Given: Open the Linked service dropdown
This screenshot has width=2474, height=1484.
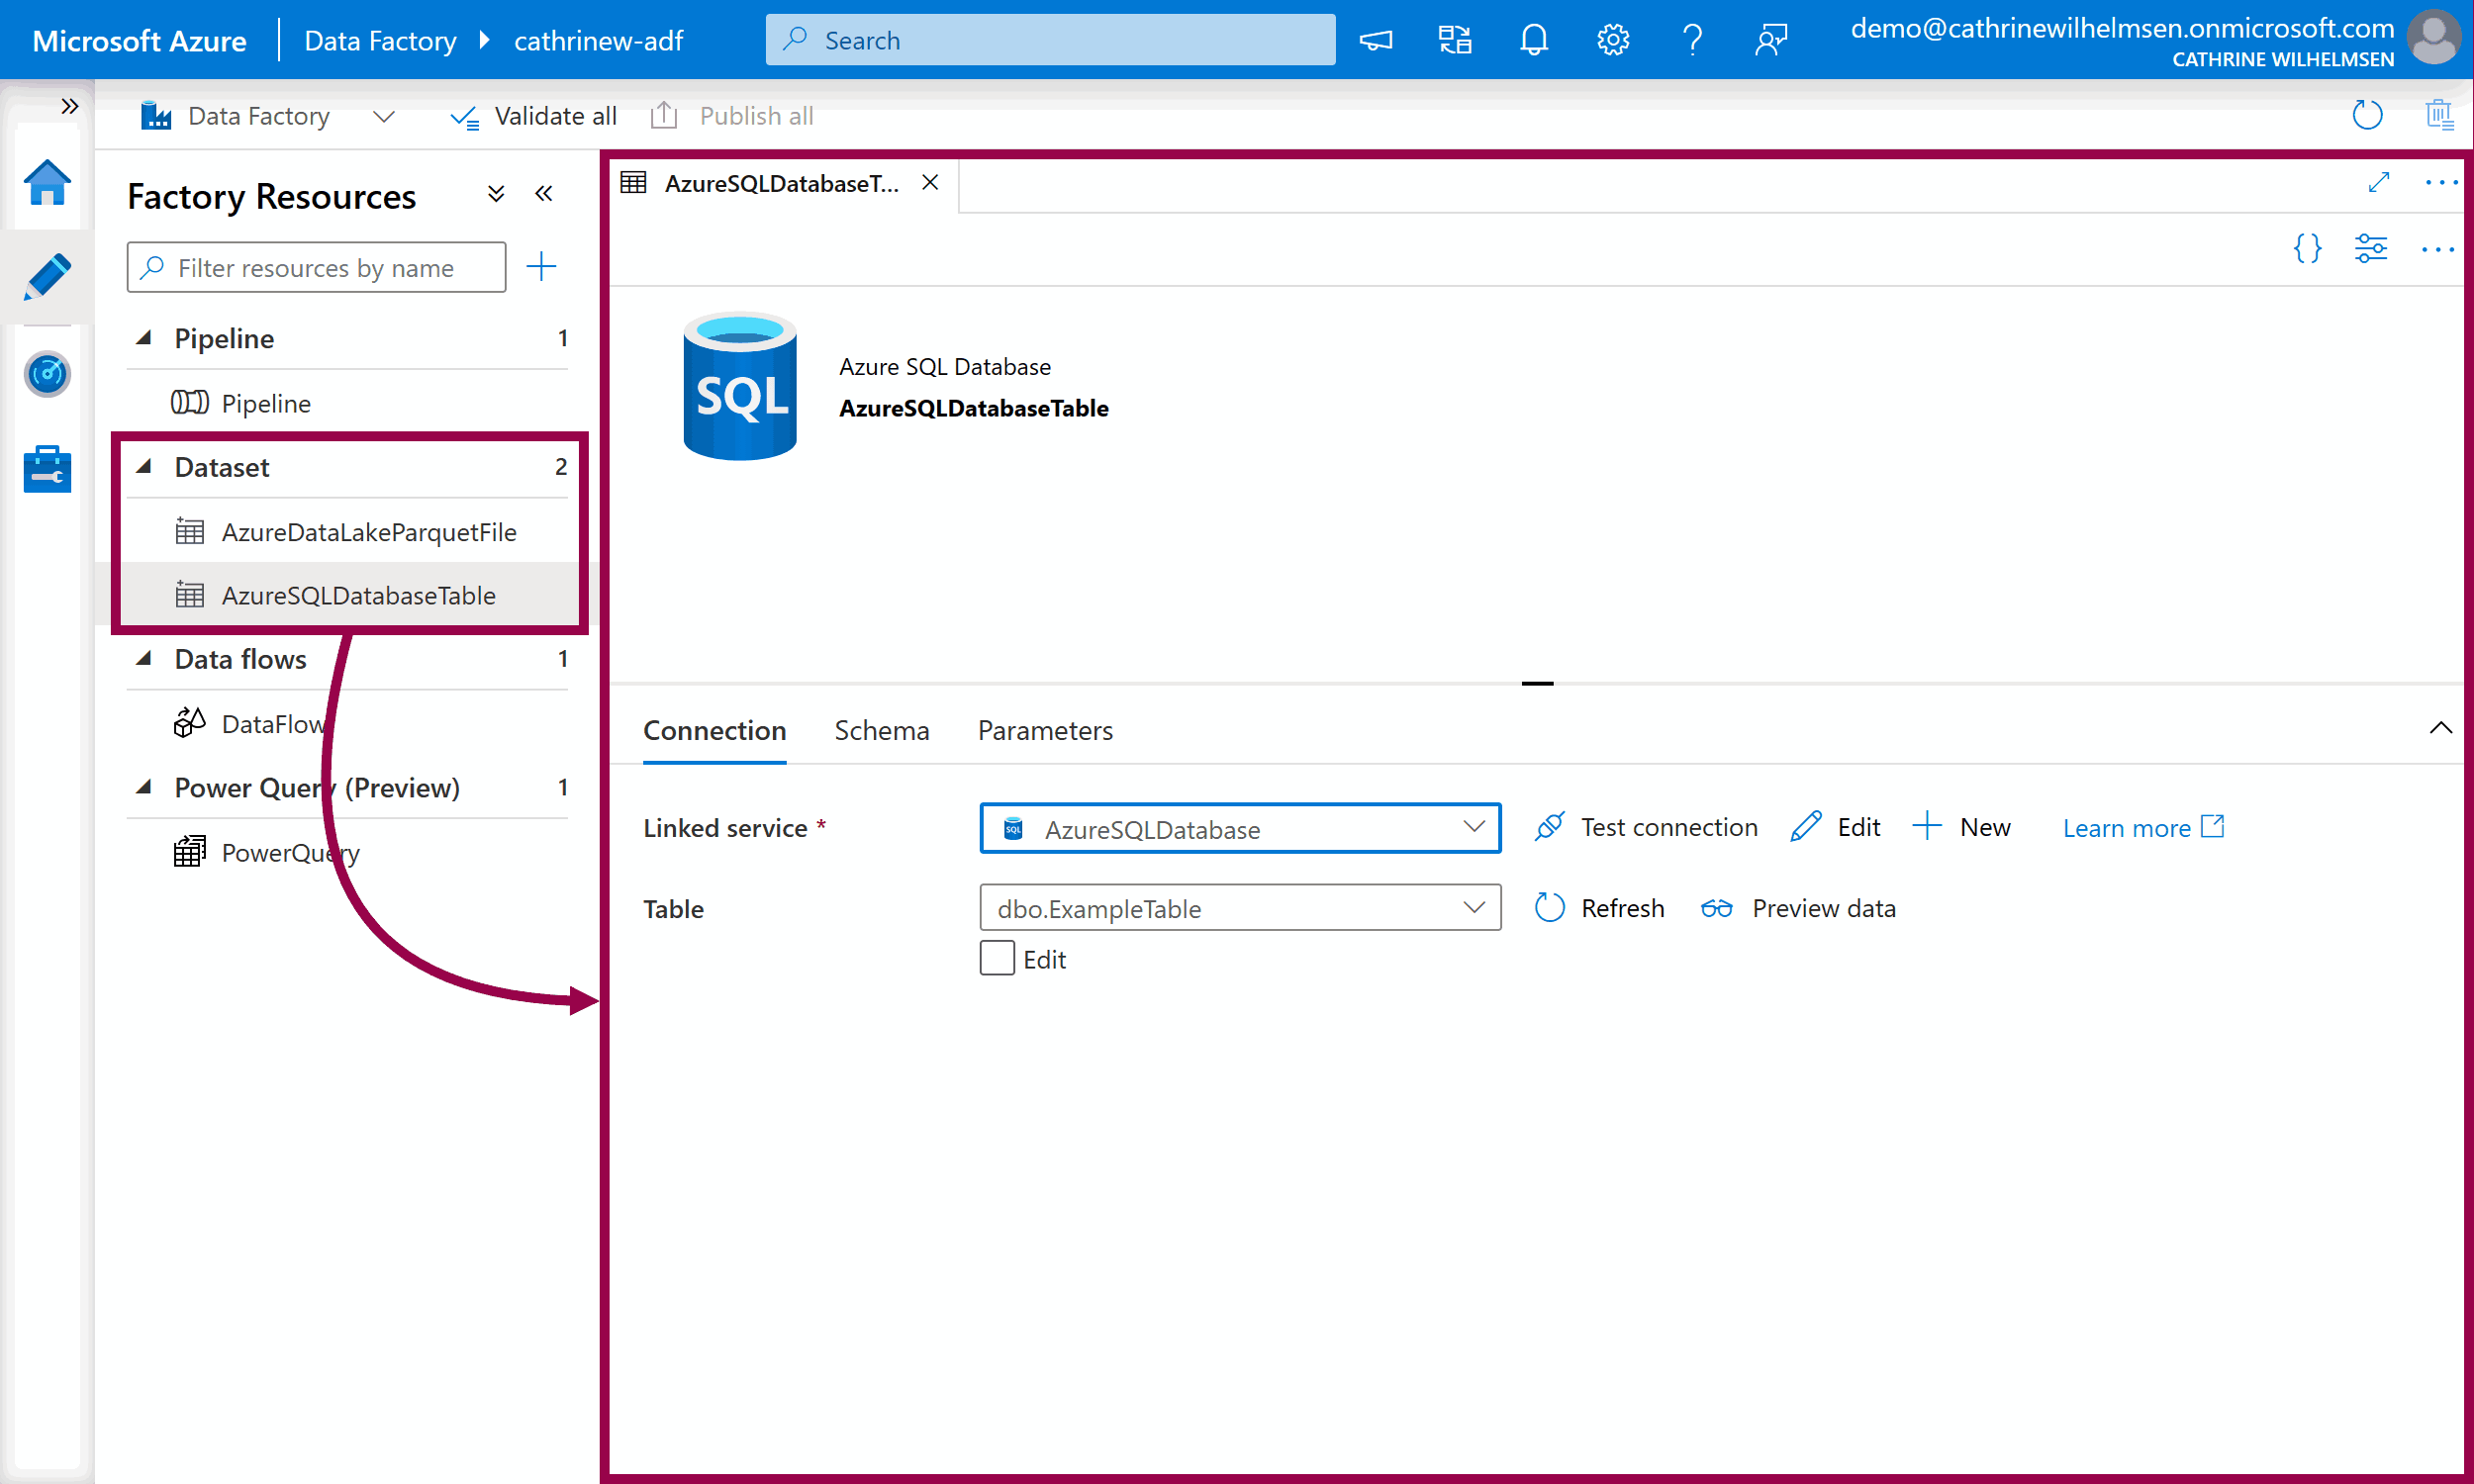Looking at the screenshot, I should point(1239,828).
